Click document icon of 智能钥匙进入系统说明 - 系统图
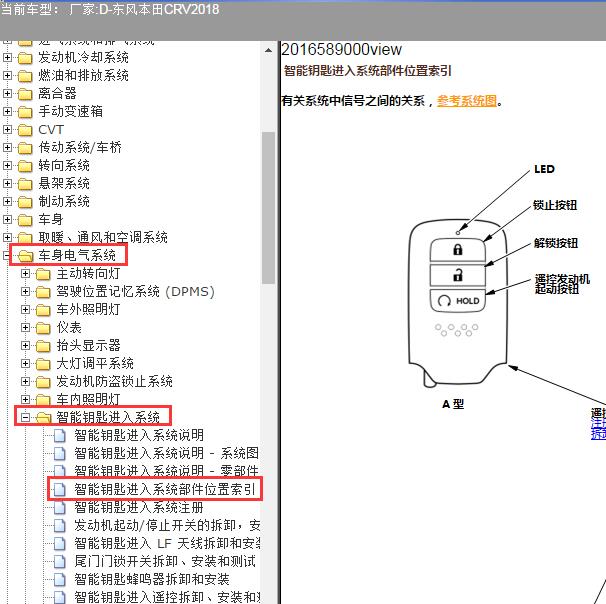Image resolution: width=606 pixels, height=604 pixels. coord(60,453)
